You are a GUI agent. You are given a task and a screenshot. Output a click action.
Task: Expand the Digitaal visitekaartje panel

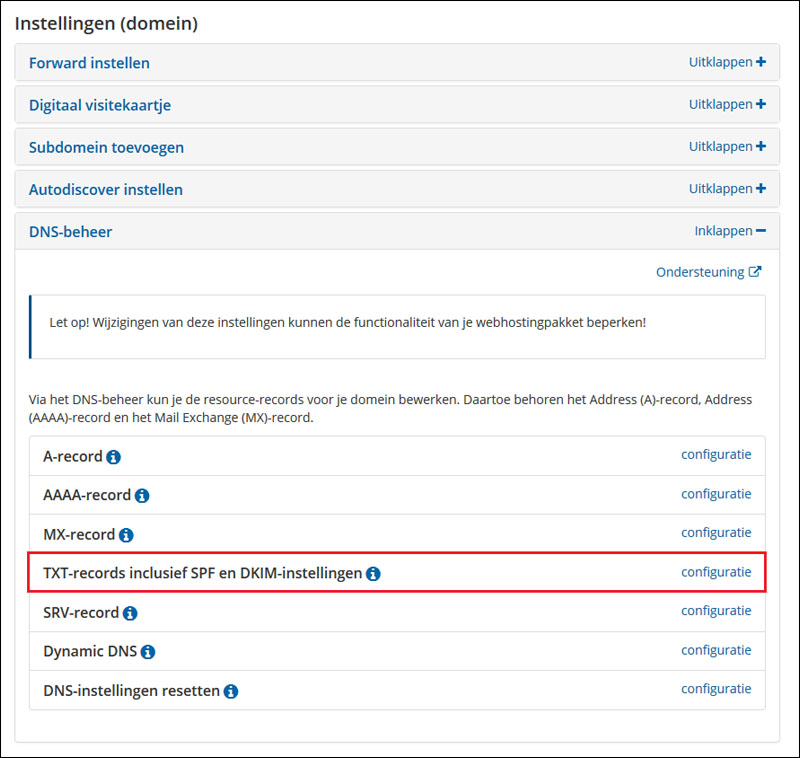(x=727, y=104)
